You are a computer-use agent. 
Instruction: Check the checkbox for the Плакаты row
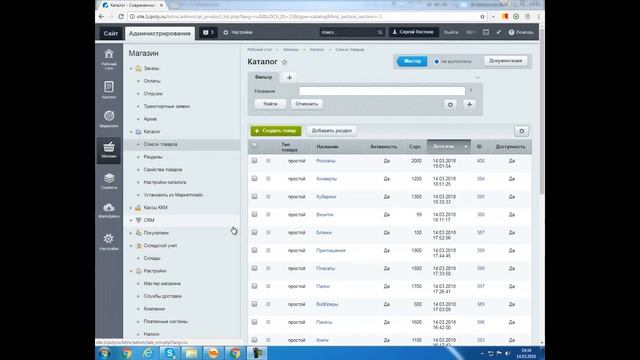coord(254,268)
